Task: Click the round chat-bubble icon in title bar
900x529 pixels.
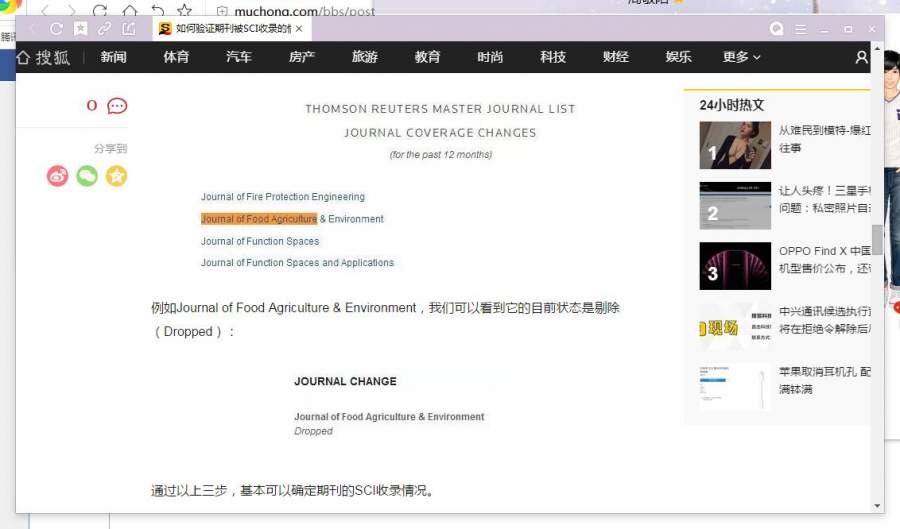Action: [777, 29]
